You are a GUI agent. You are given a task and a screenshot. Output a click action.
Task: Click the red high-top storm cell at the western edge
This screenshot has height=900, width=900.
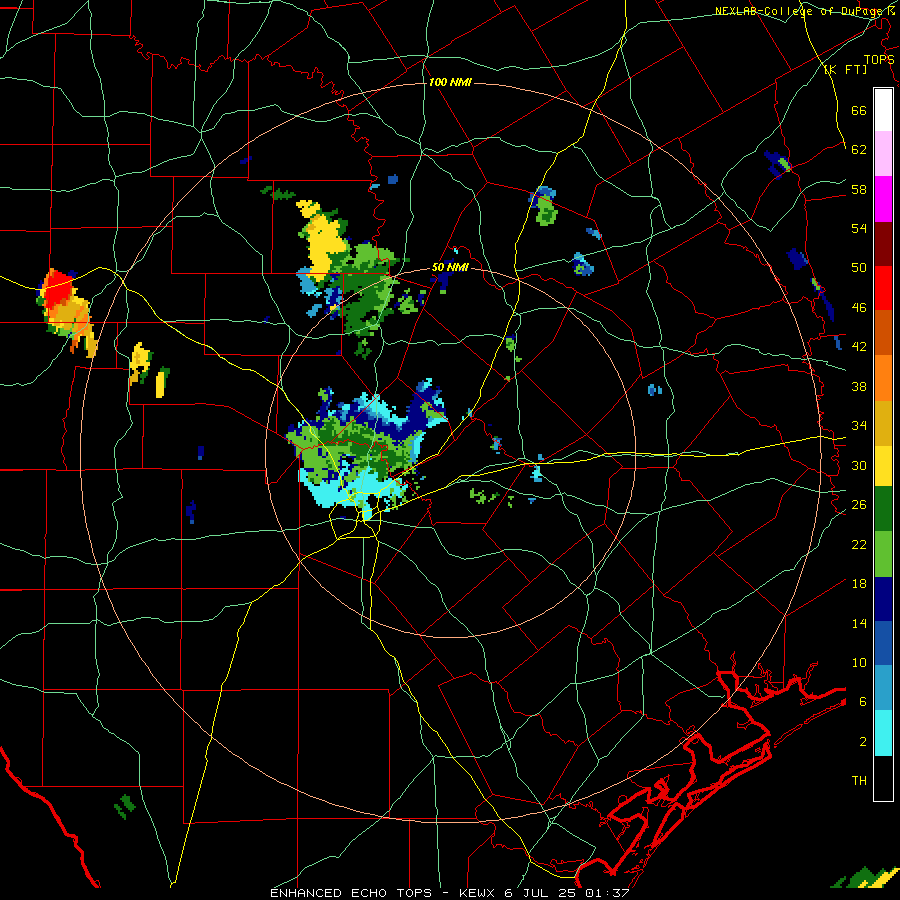(x=56, y=290)
